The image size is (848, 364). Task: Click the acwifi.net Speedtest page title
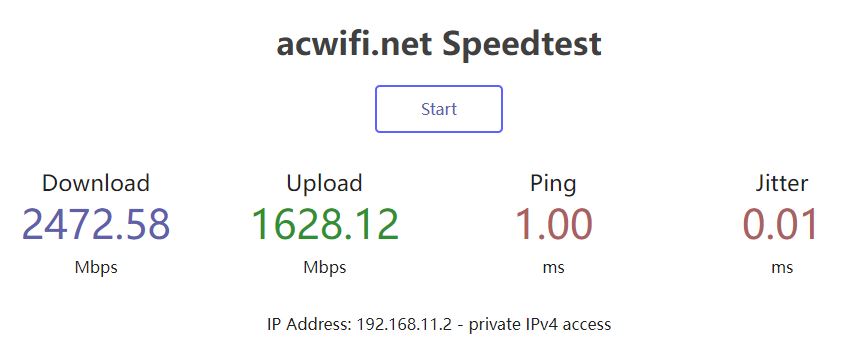click(439, 44)
